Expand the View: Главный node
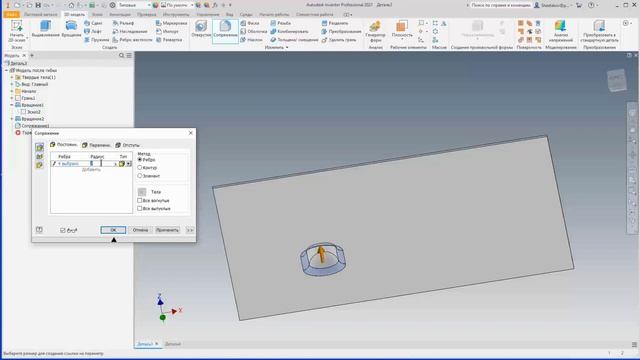640x360 pixels. 12,84
